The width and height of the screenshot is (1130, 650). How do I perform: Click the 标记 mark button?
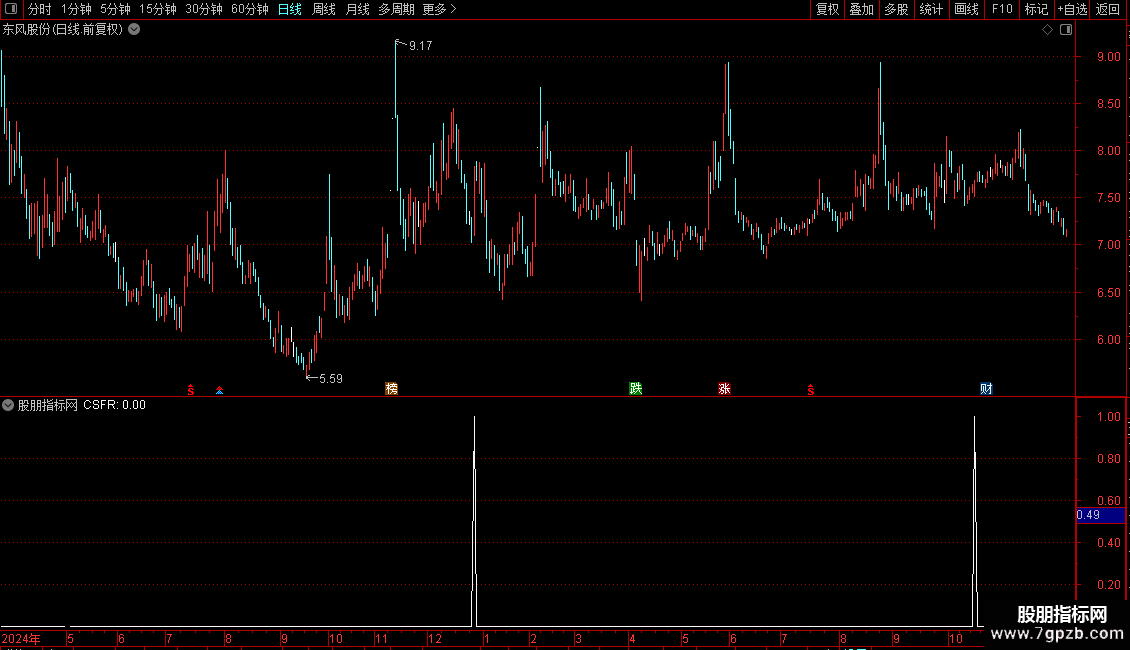click(x=1036, y=9)
